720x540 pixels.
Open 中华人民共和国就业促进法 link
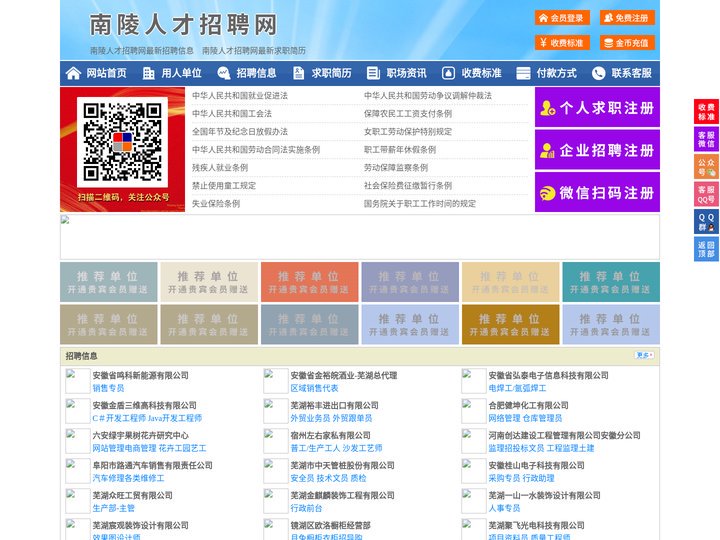click(240, 96)
